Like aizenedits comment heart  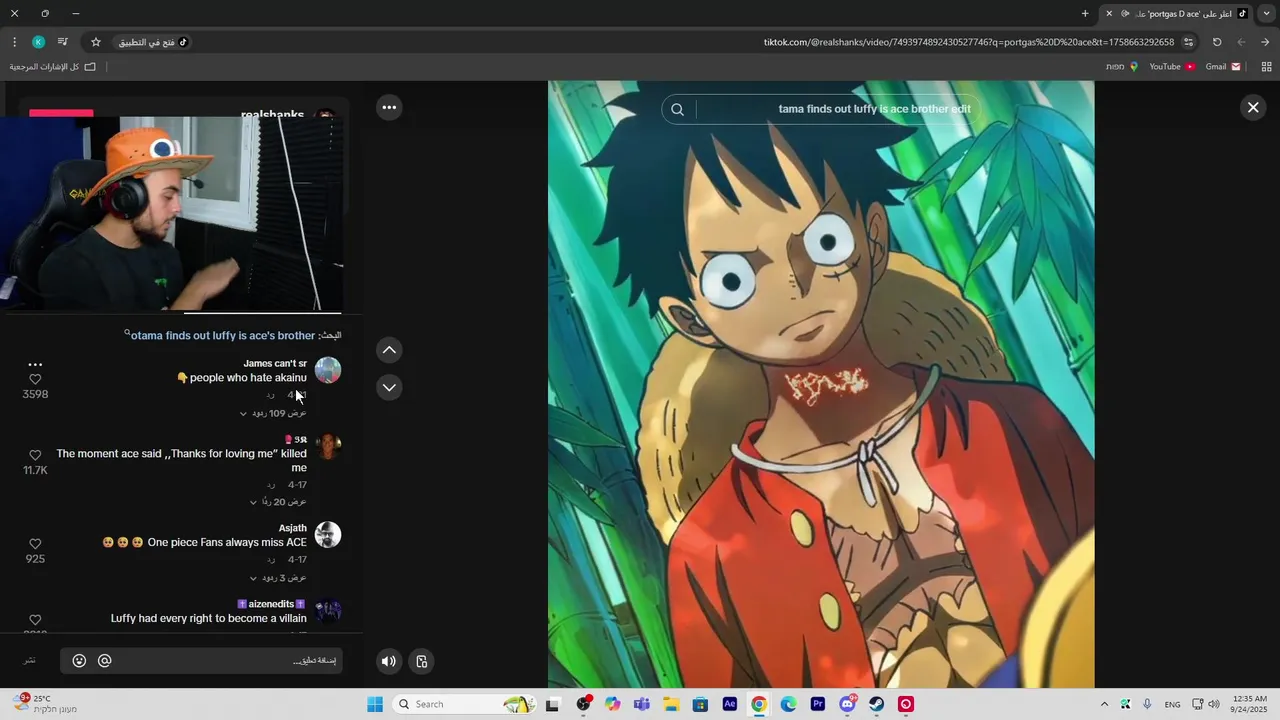pyautogui.click(x=35, y=620)
